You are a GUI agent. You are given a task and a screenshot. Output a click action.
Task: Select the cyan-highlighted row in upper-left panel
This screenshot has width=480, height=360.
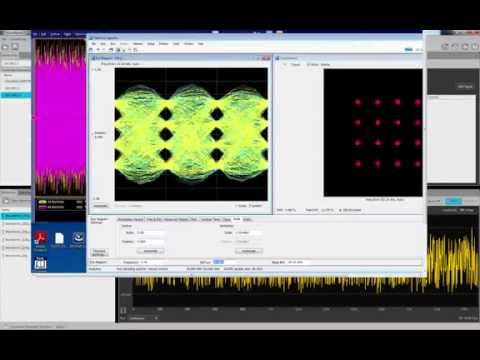(x=16, y=95)
